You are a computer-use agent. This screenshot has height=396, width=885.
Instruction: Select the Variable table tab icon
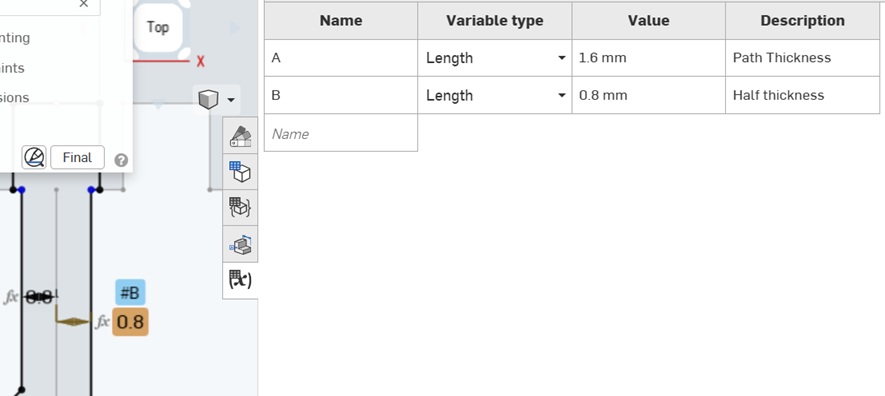coord(240,280)
